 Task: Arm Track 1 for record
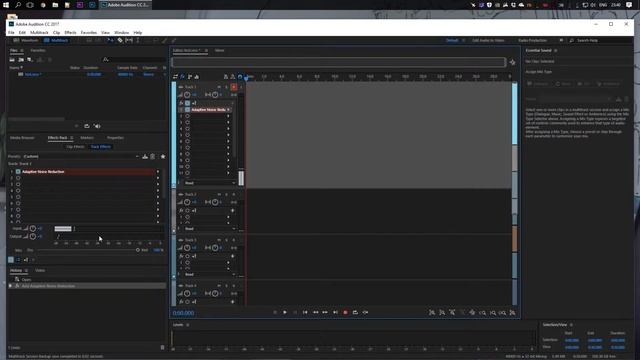coord(233,87)
